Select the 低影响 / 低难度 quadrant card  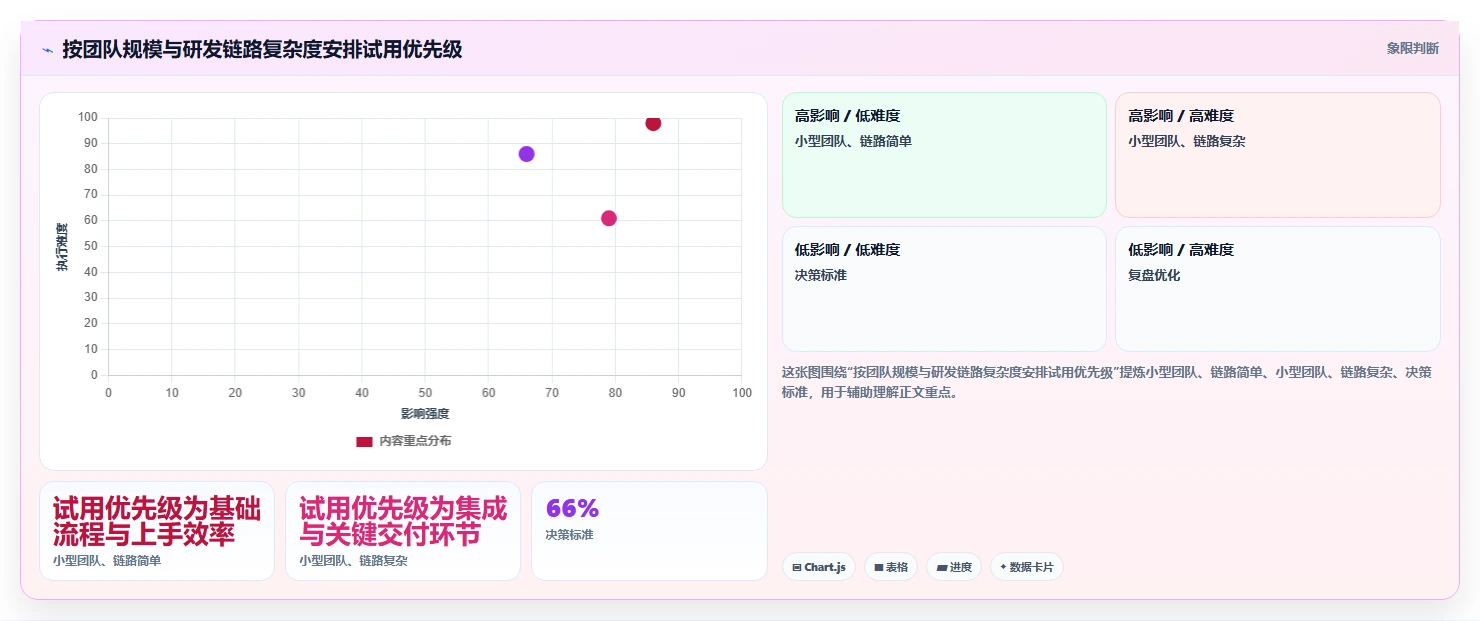[x=944, y=289]
